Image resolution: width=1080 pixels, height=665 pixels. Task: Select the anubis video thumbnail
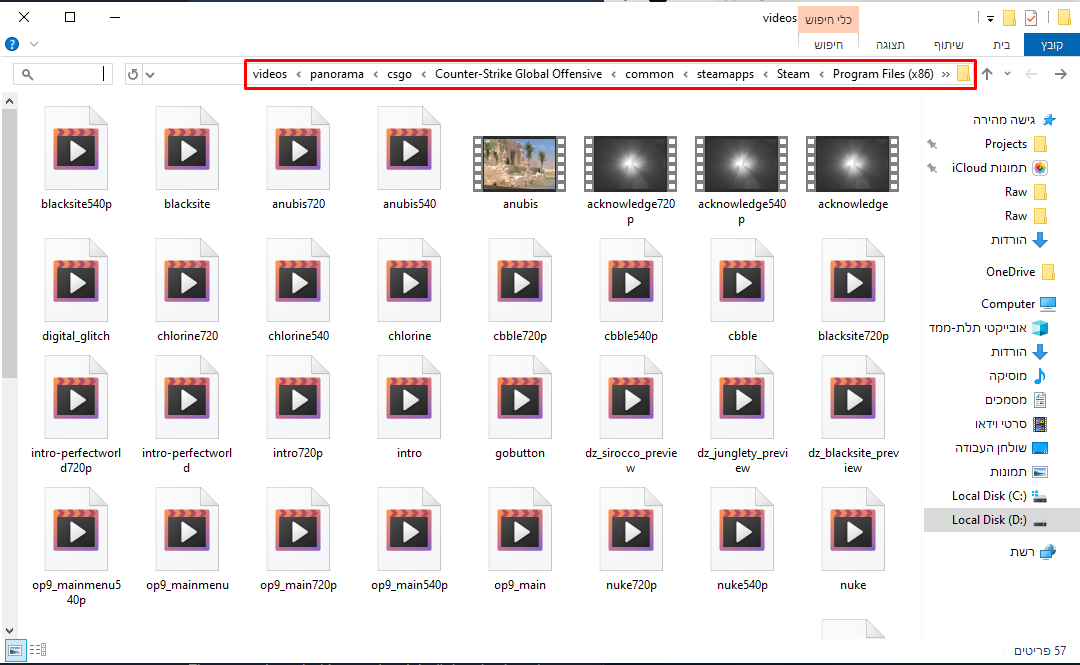tap(520, 164)
